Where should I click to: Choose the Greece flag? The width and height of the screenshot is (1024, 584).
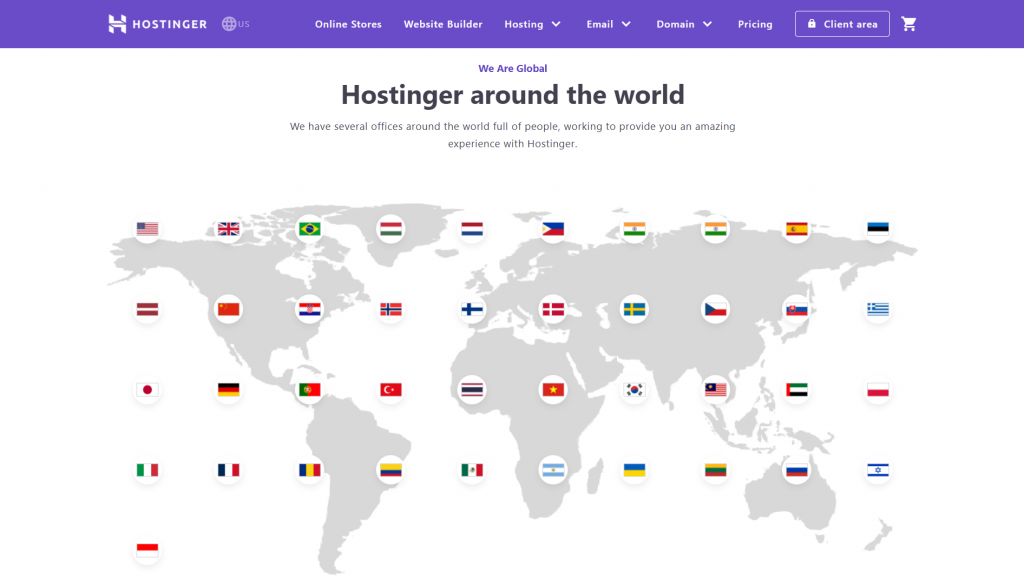click(x=878, y=309)
